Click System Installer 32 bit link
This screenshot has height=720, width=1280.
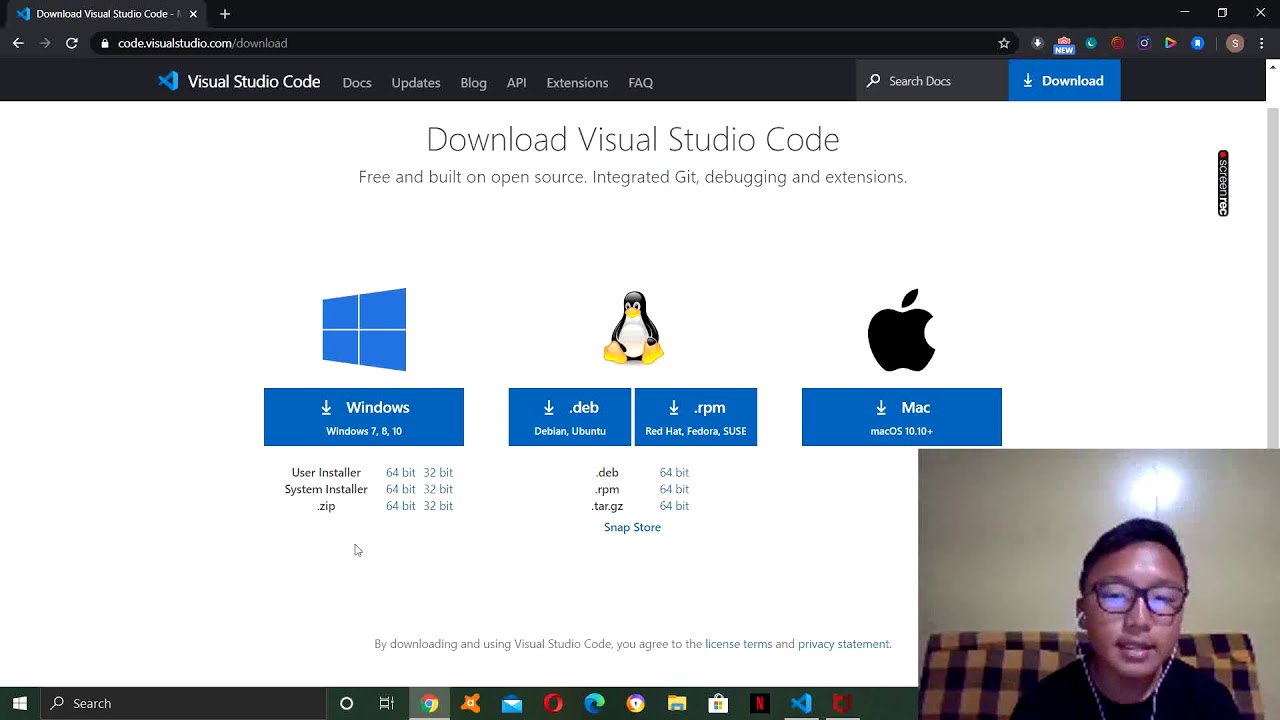coord(438,489)
